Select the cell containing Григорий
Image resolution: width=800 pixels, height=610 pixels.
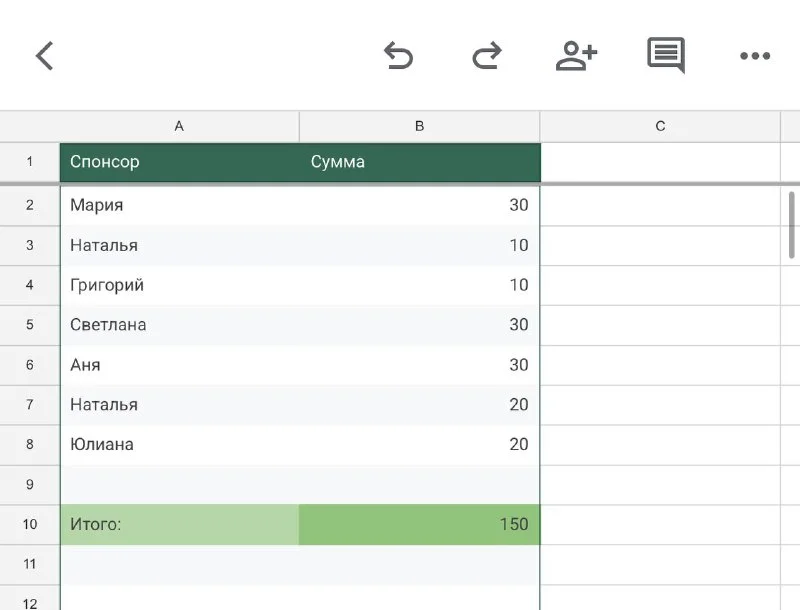coord(180,285)
